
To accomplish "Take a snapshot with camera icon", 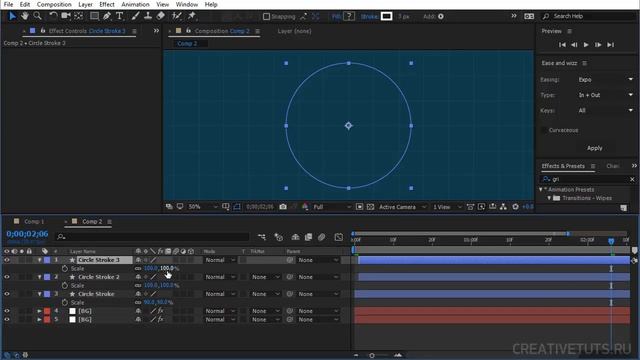I will click(x=283, y=207).
